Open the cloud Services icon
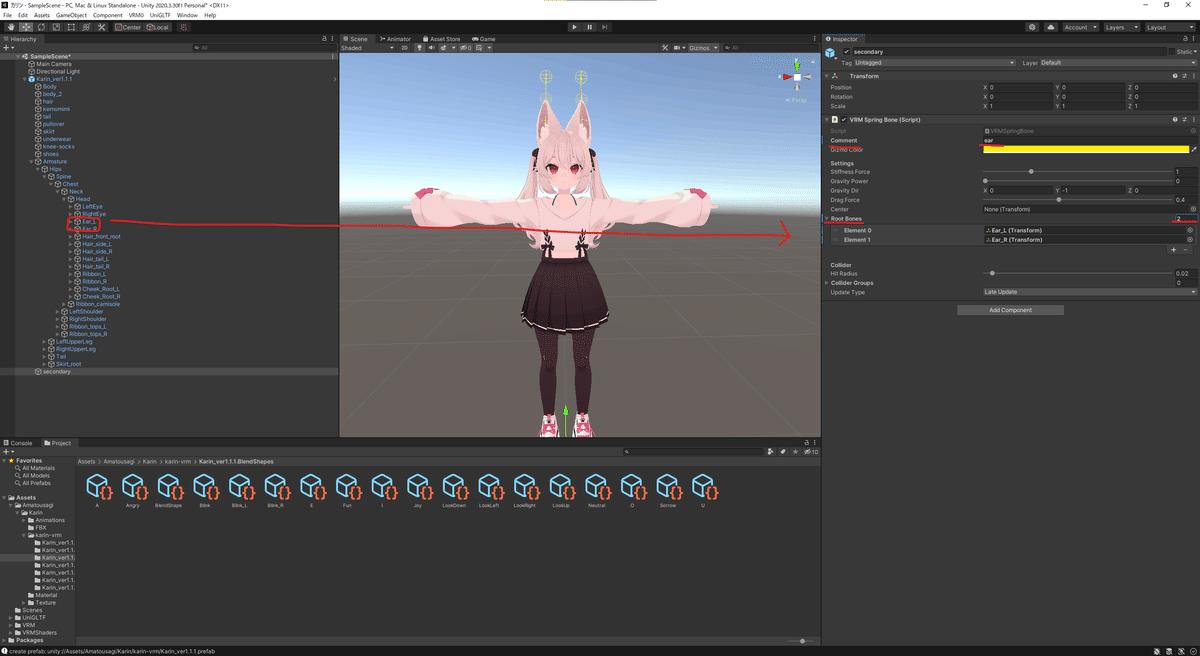1200x656 pixels. click(x=1050, y=27)
